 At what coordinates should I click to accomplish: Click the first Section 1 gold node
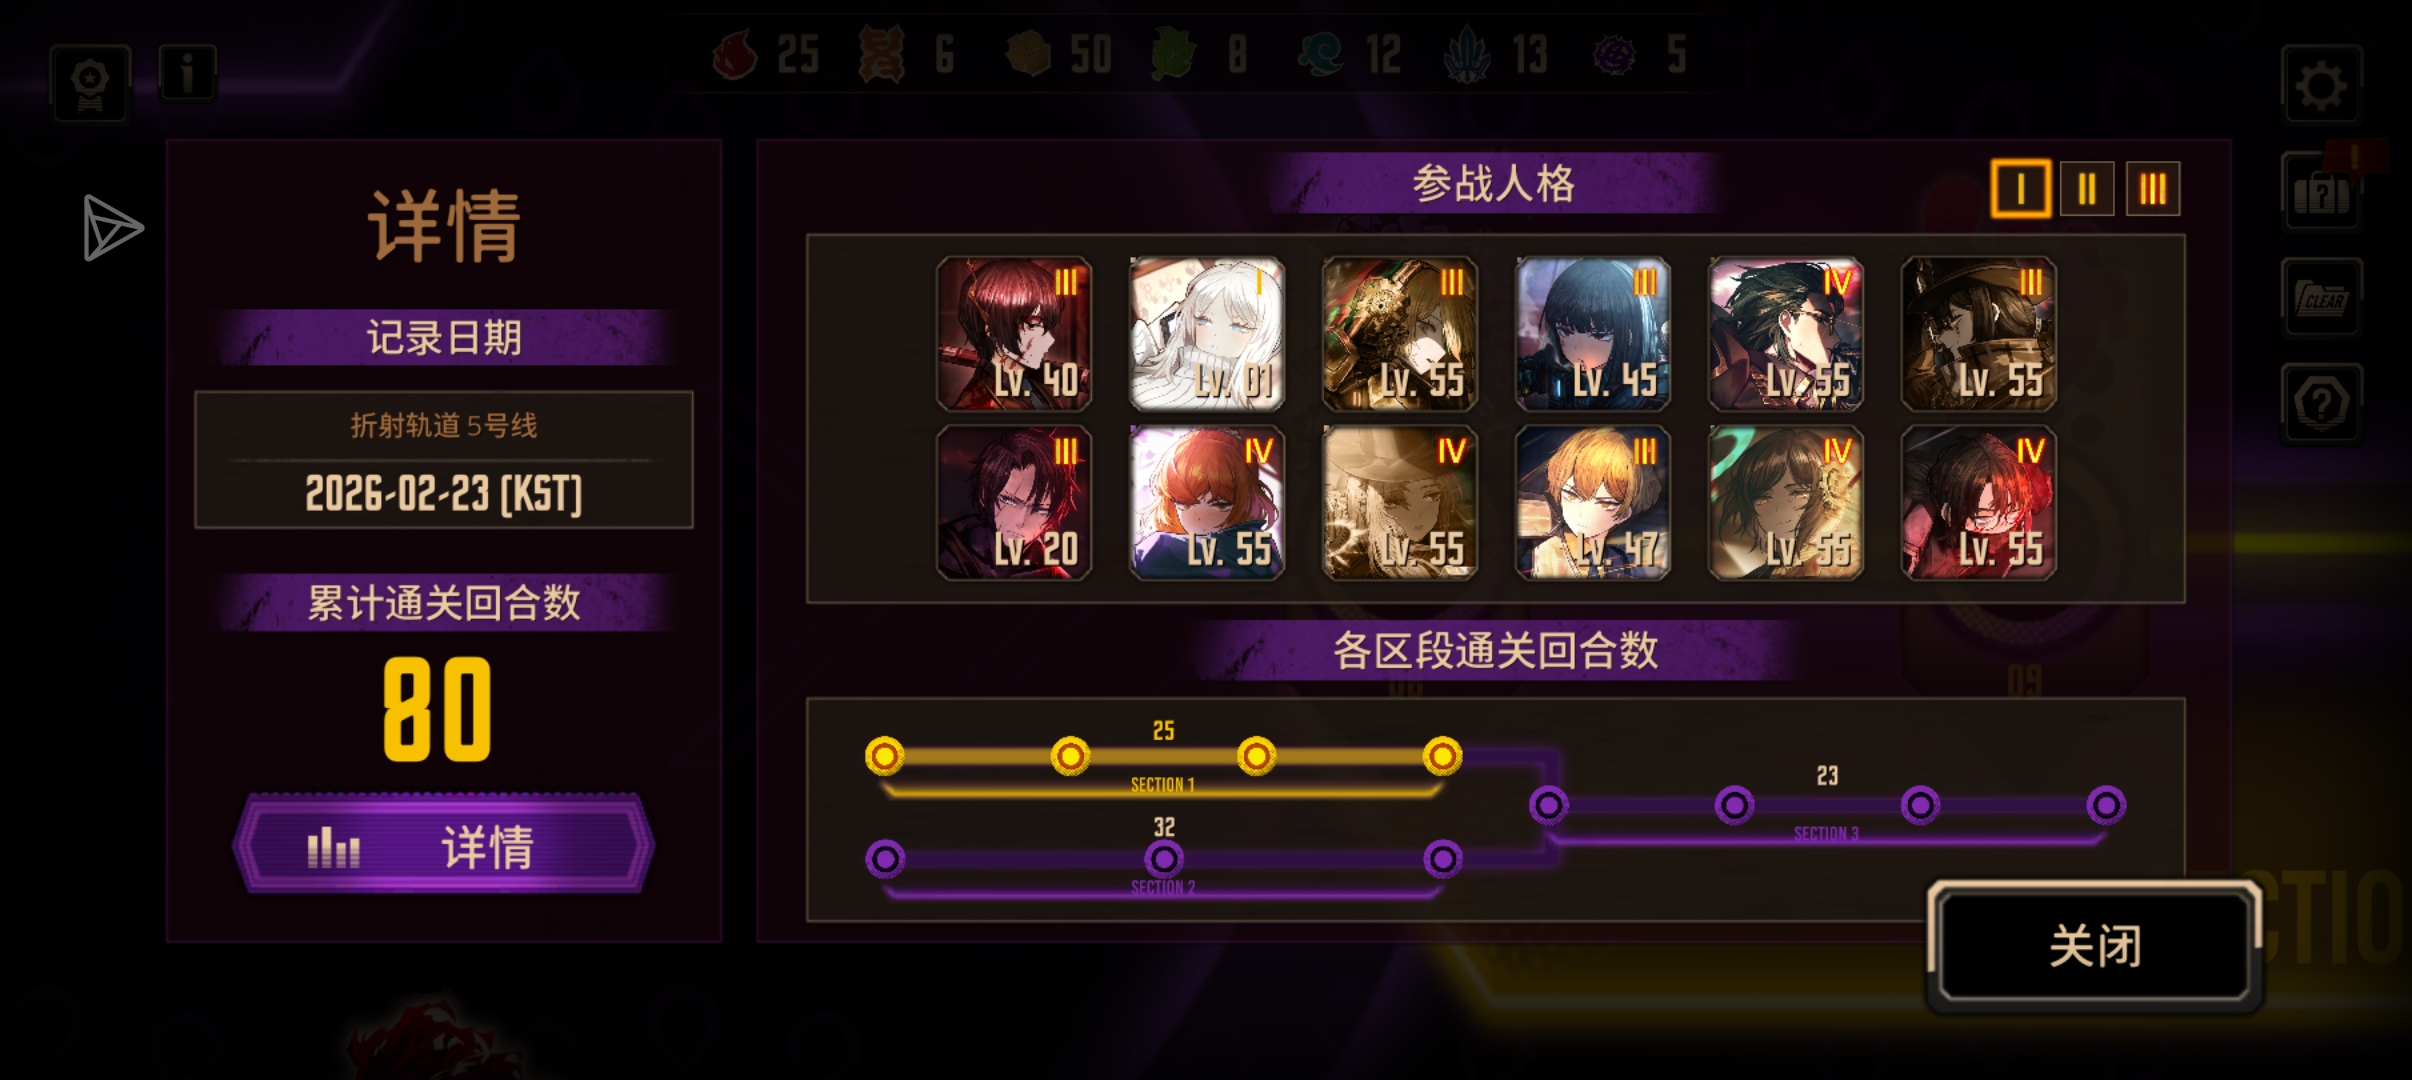(884, 756)
